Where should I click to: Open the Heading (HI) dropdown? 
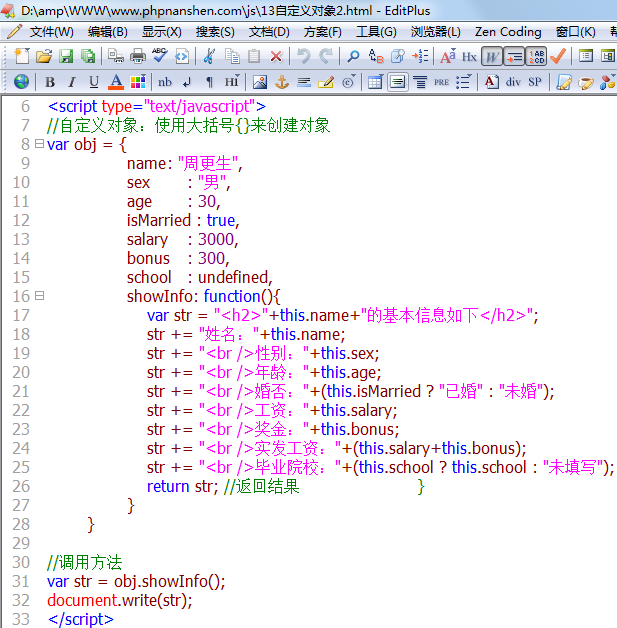232,82
